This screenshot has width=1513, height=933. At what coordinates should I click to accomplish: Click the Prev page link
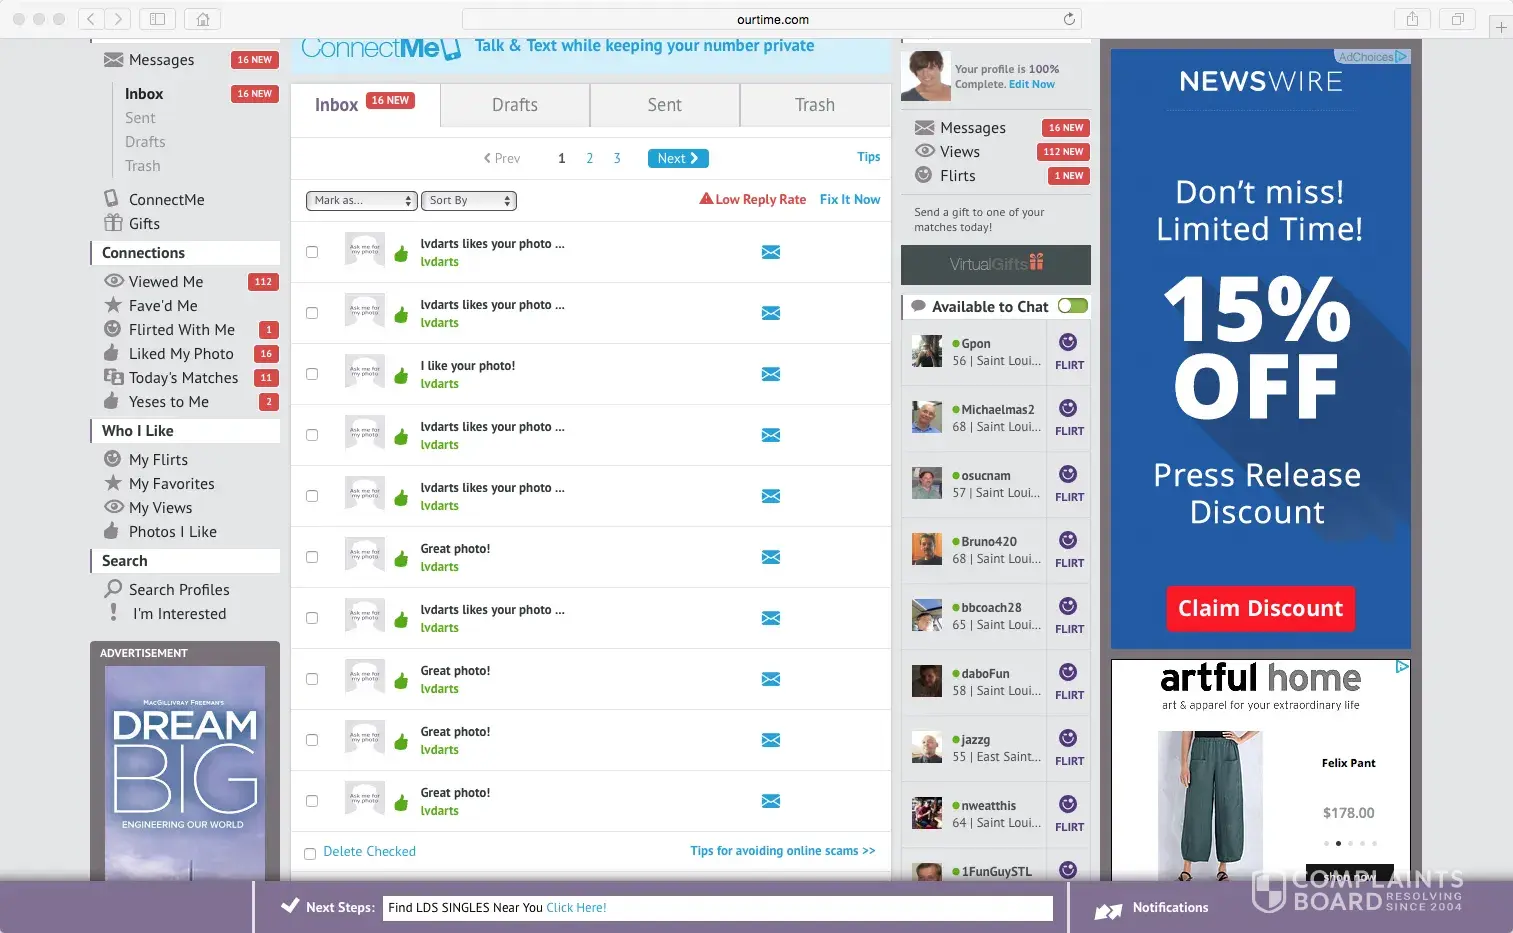point(502,158)
